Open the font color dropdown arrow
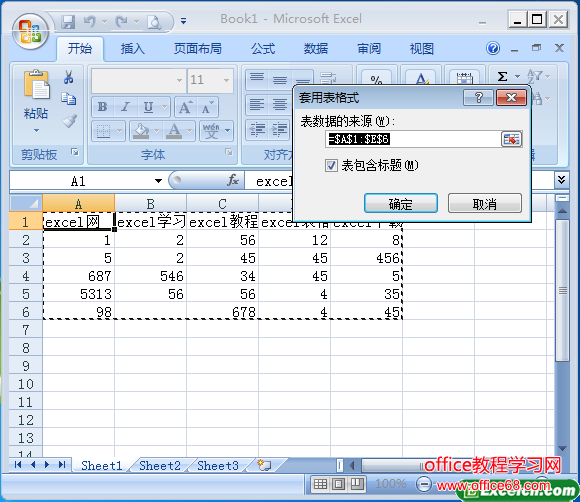Screen dimensions: 580x502 pyautogui.click(x=190, y=131)
